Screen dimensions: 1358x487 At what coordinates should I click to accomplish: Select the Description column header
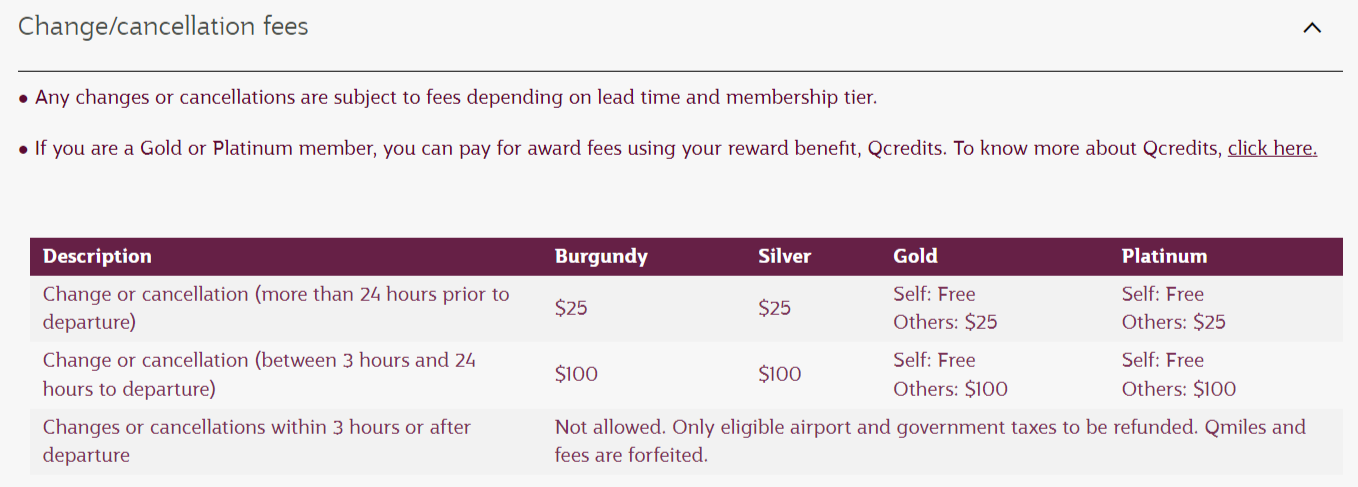click(97, 256)
